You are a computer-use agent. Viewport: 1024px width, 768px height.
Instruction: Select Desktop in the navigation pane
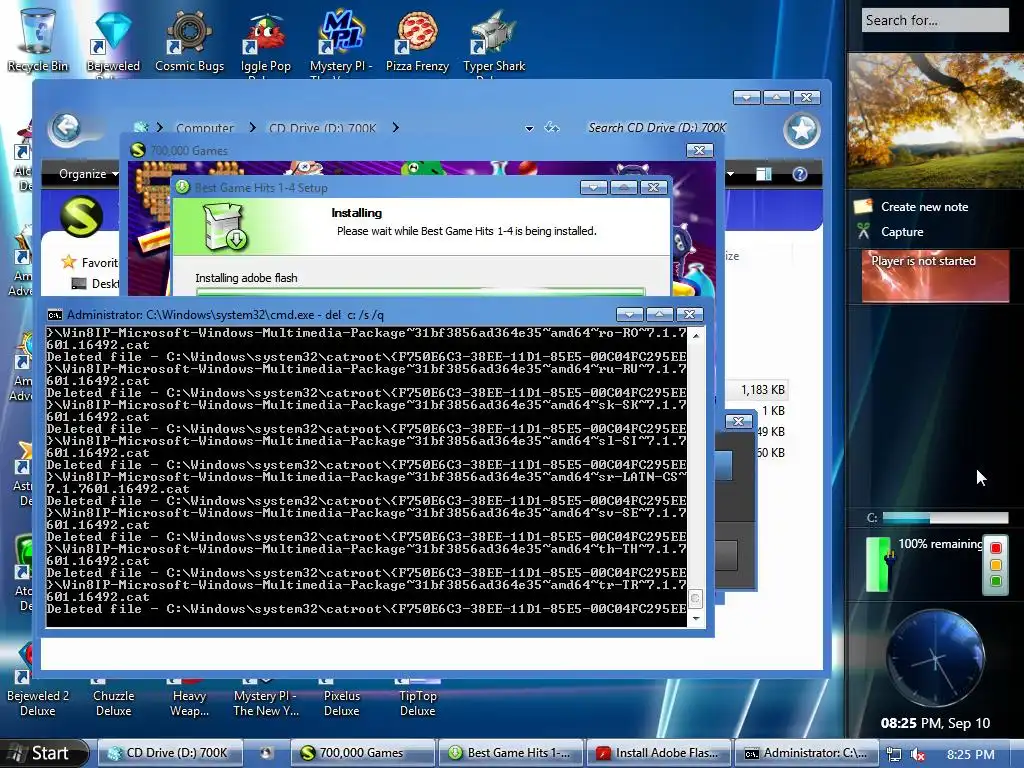click(x=95, y=283)
